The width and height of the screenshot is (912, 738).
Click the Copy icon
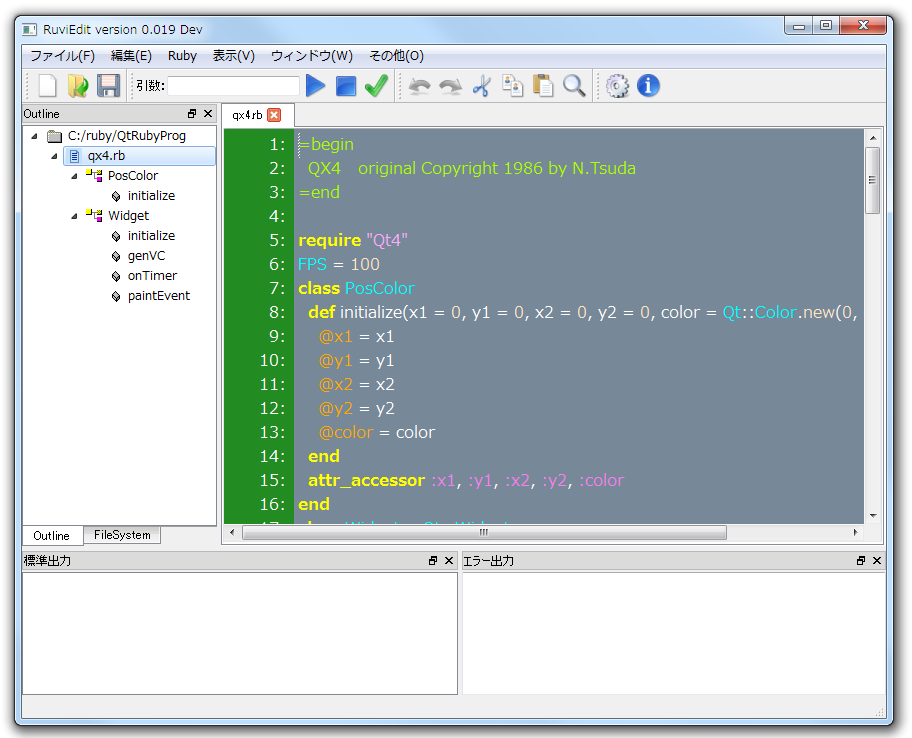coord(512,86)
